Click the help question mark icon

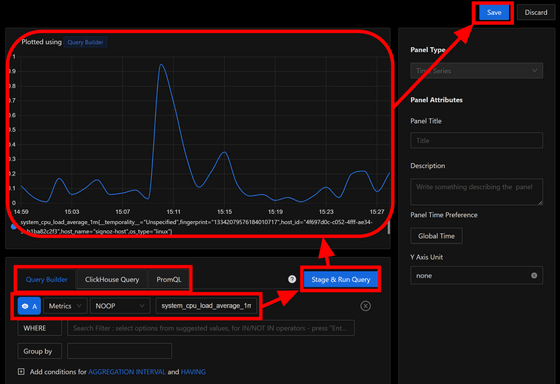click(x=292, y=279)
